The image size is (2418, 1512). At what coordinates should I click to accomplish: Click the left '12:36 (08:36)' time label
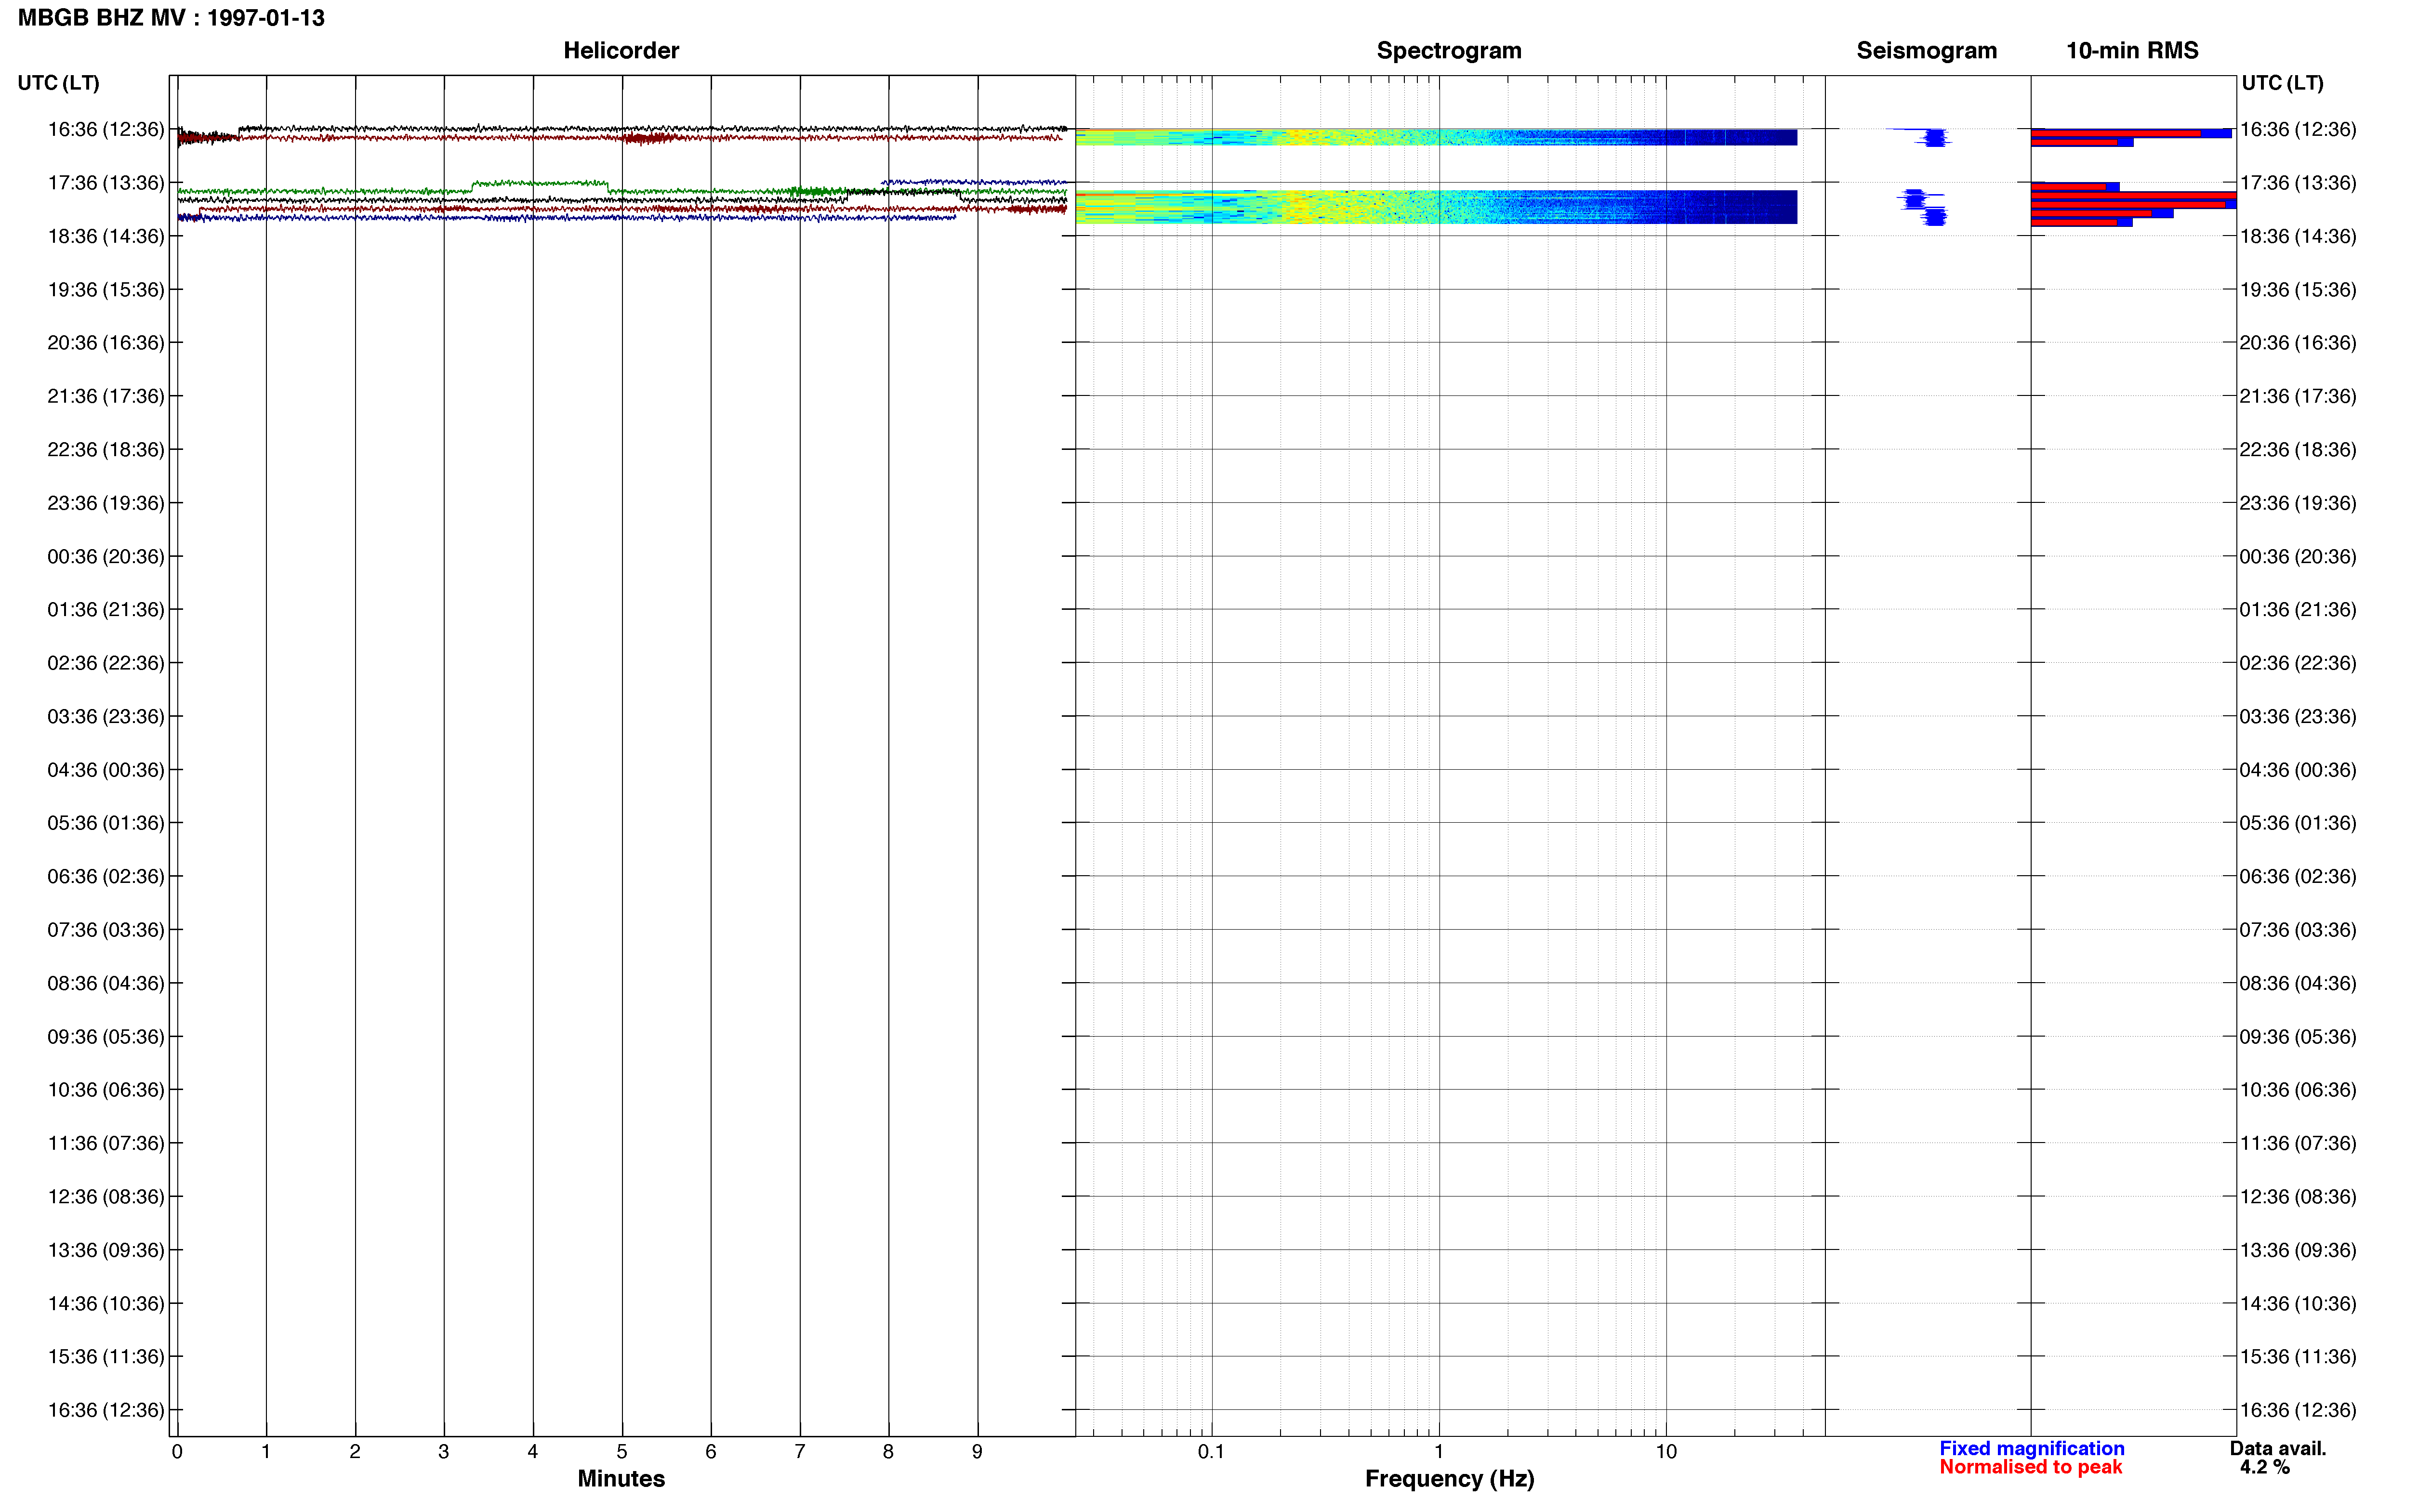pyautogui.click(x=106, y=1196)
